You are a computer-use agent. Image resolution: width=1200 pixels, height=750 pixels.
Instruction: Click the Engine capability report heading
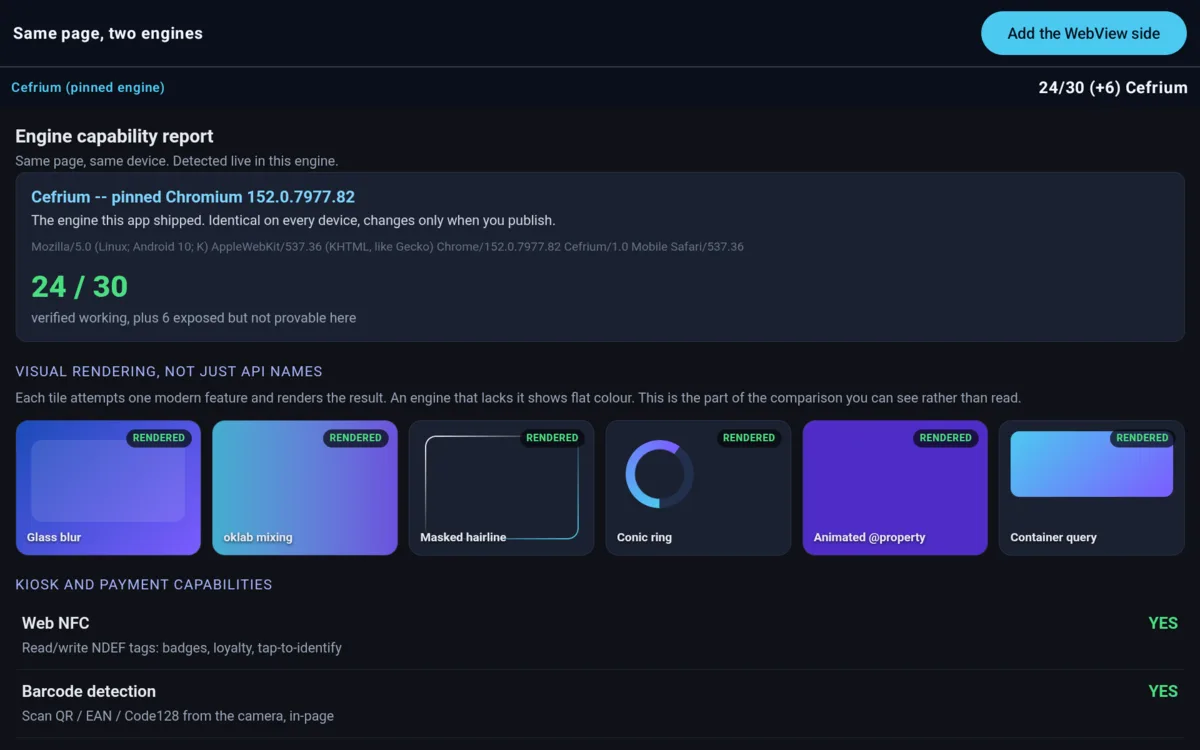coord(114,136)
